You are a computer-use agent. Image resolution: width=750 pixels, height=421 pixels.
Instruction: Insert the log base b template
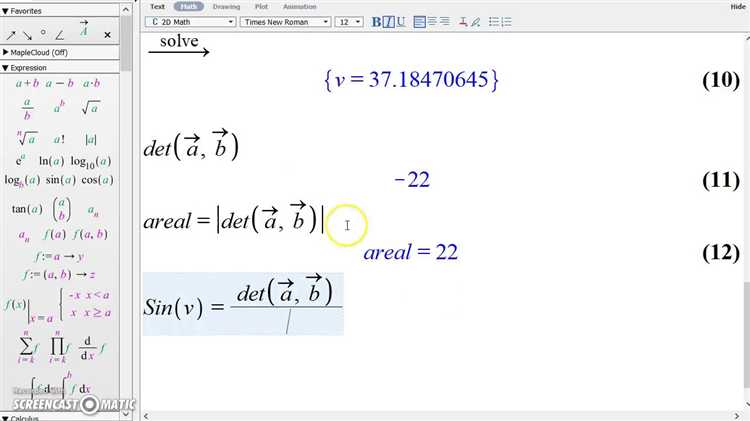pyautogui.click(x=22, y=181)
